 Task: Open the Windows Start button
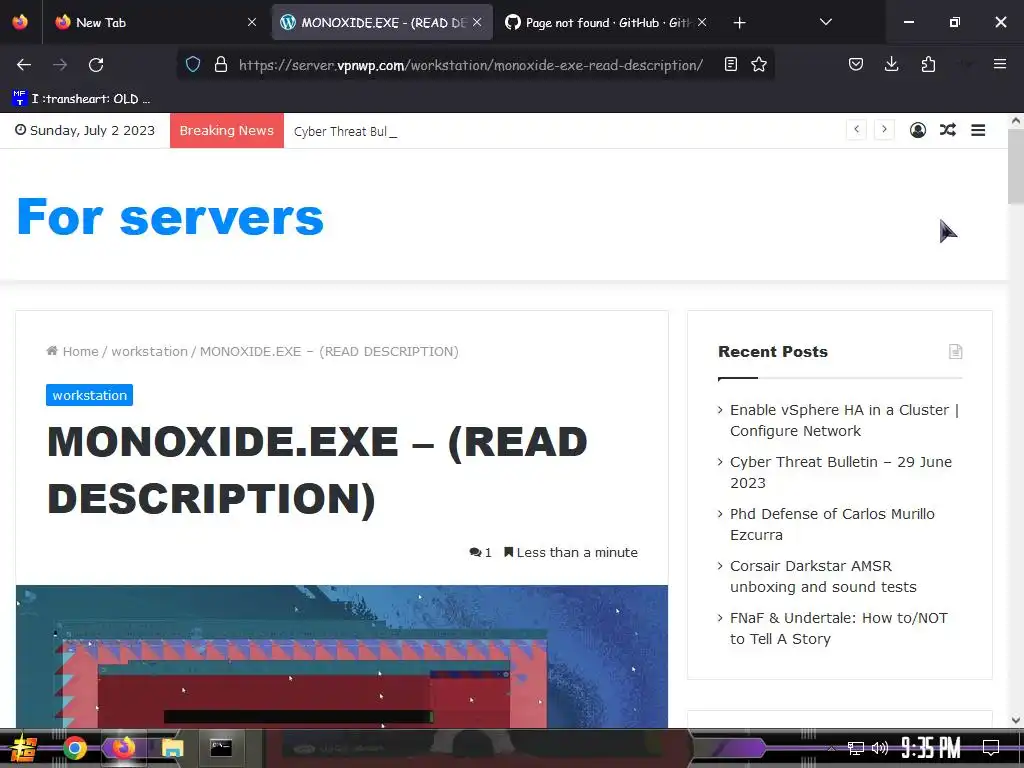(x=24, y=748)
